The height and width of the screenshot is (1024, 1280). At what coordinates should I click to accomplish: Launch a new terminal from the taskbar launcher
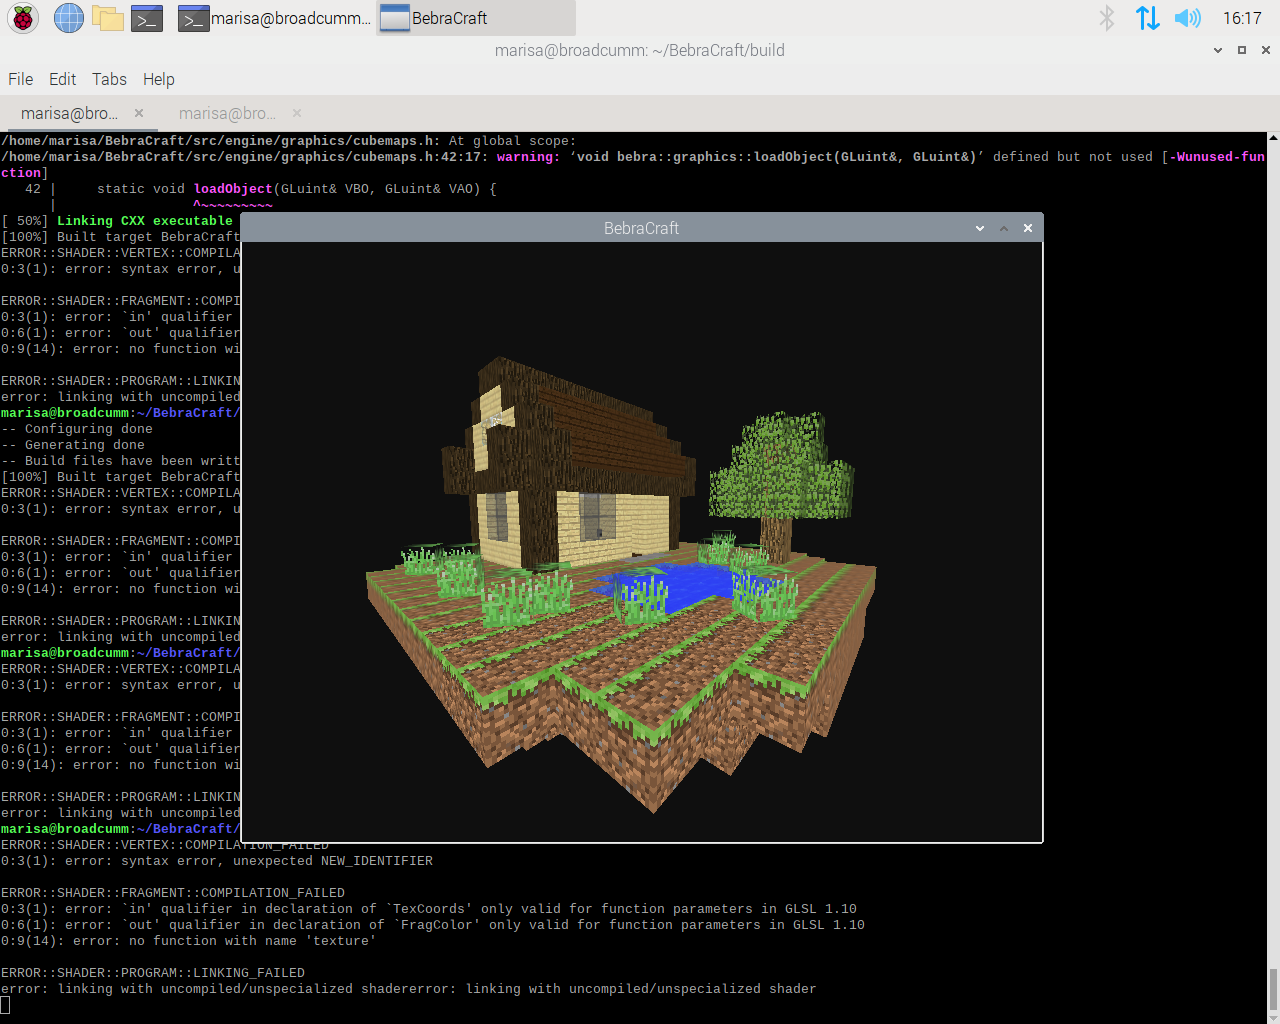(147, 18)
